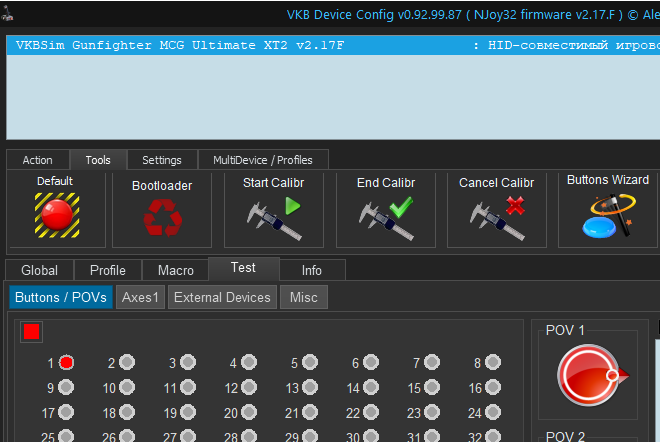Click the button 16 indicator

[x=493, y=387]
